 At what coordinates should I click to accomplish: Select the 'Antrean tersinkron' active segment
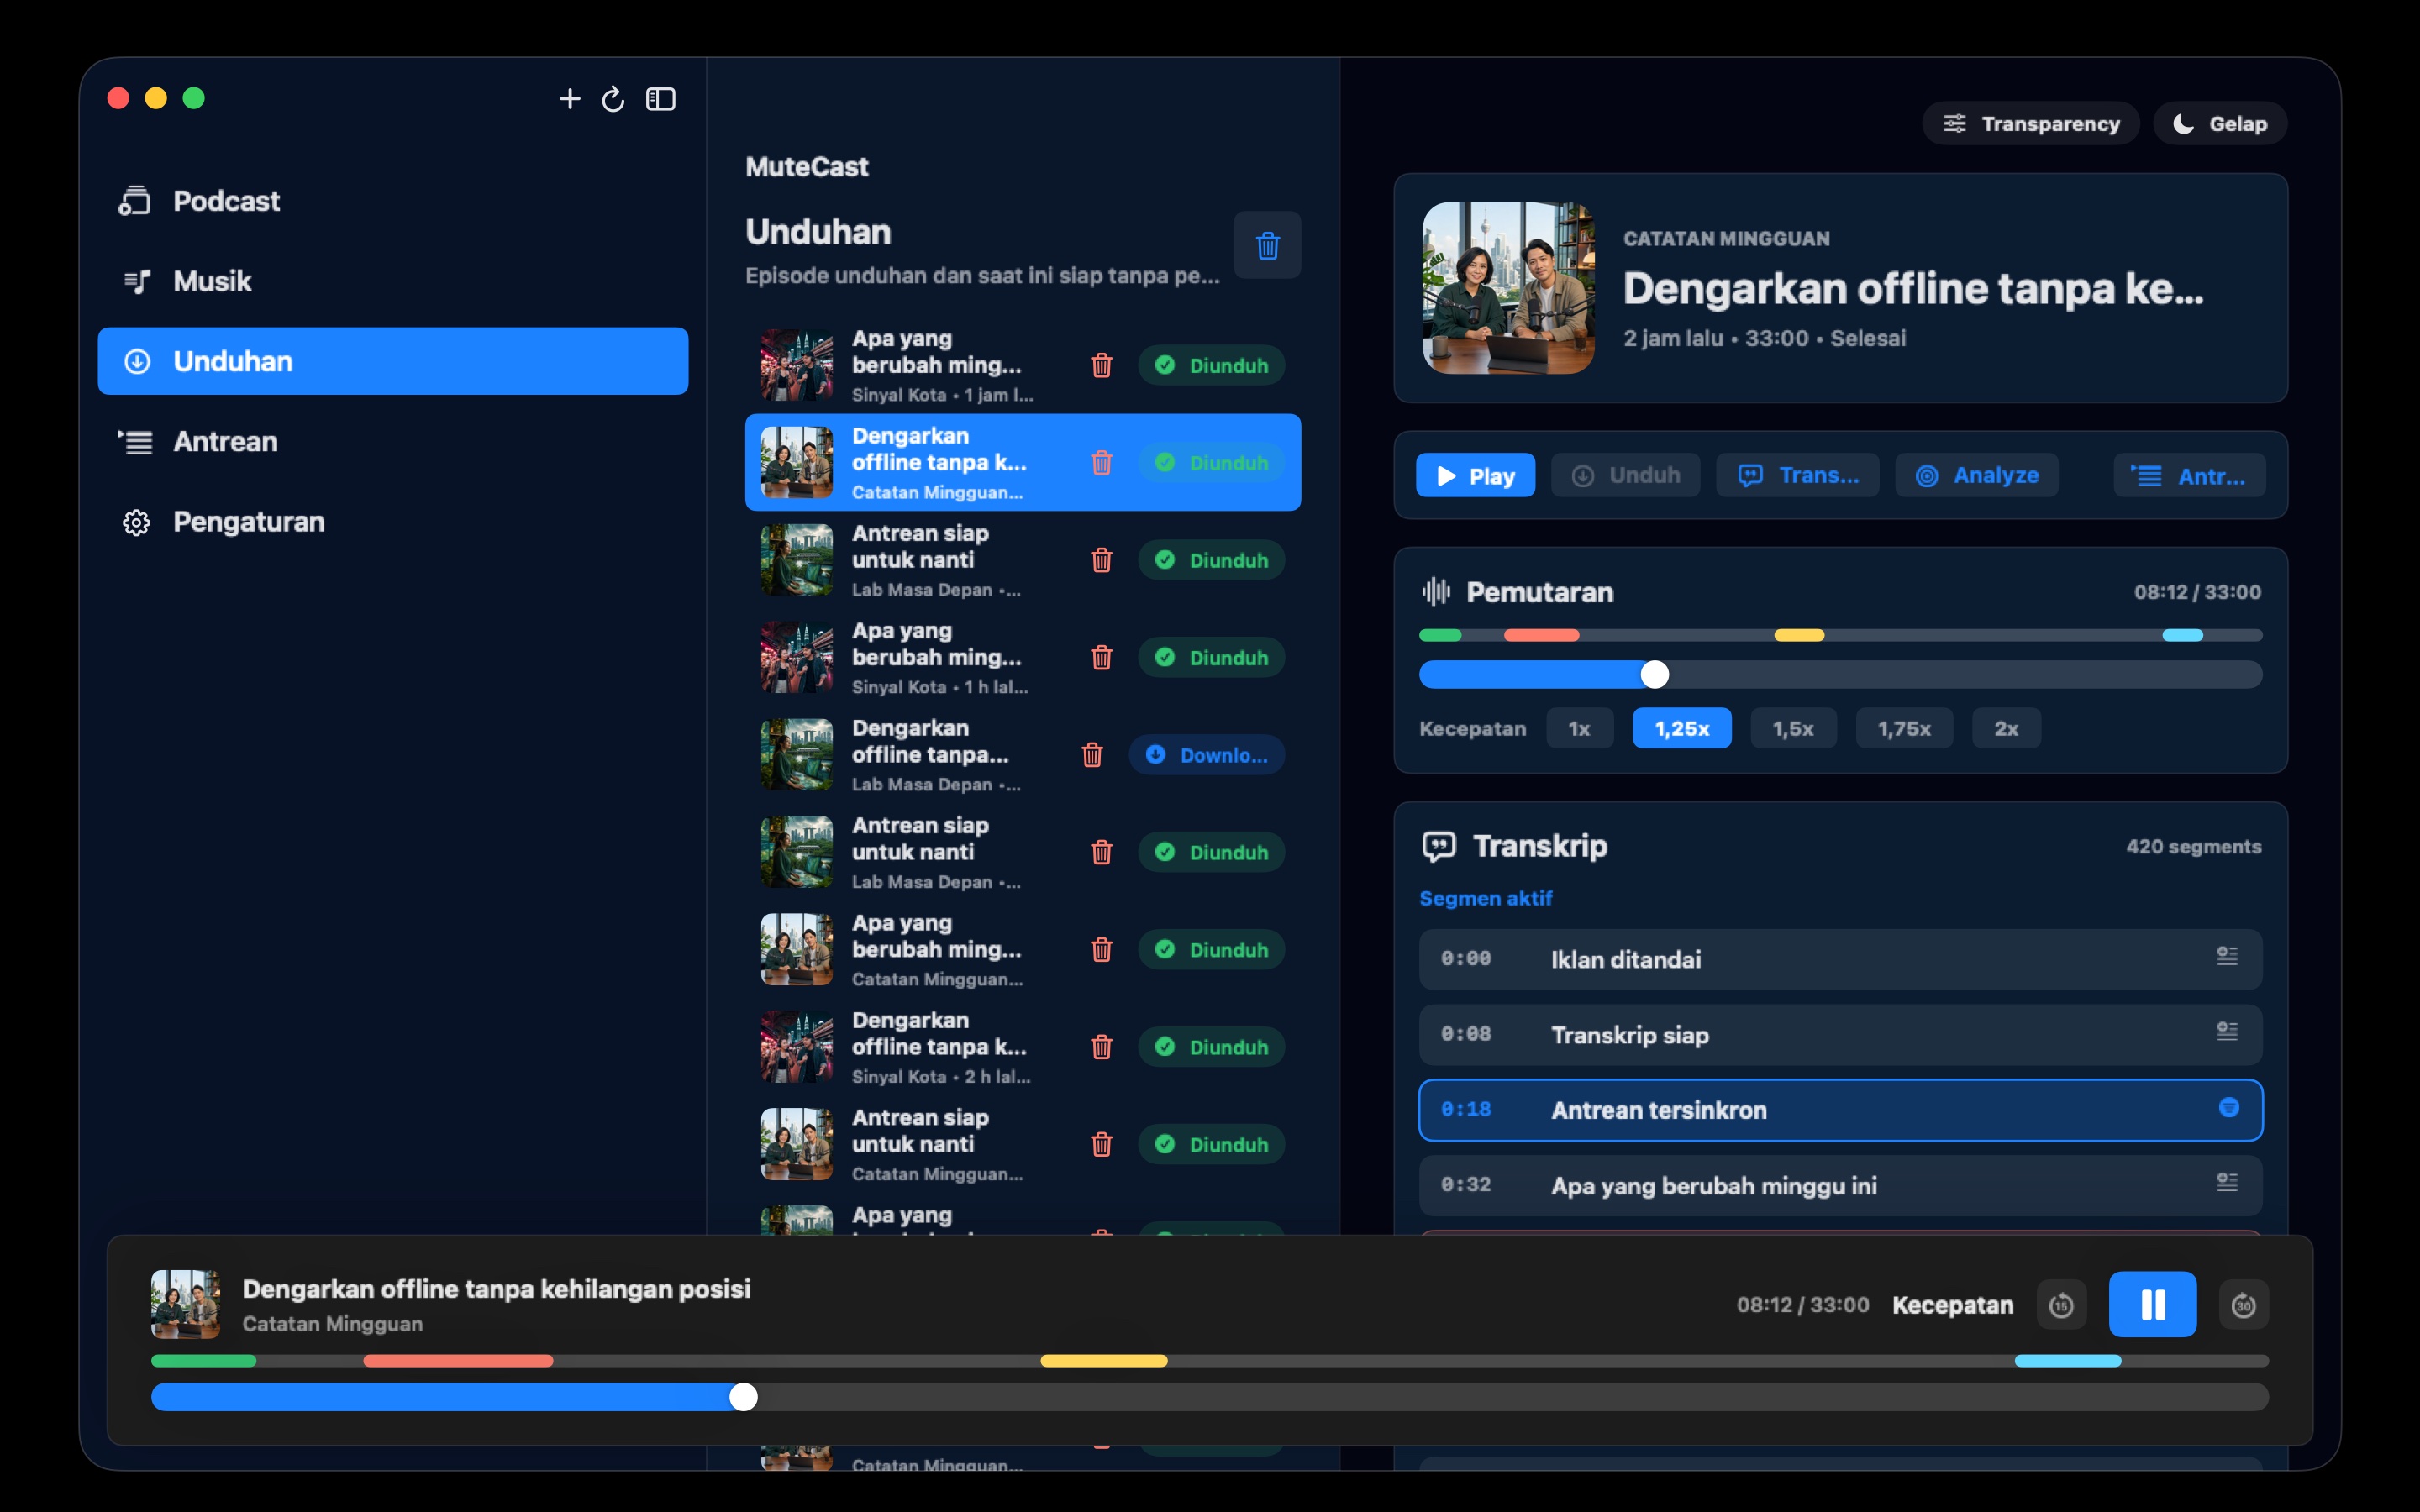point(1840,1110)
